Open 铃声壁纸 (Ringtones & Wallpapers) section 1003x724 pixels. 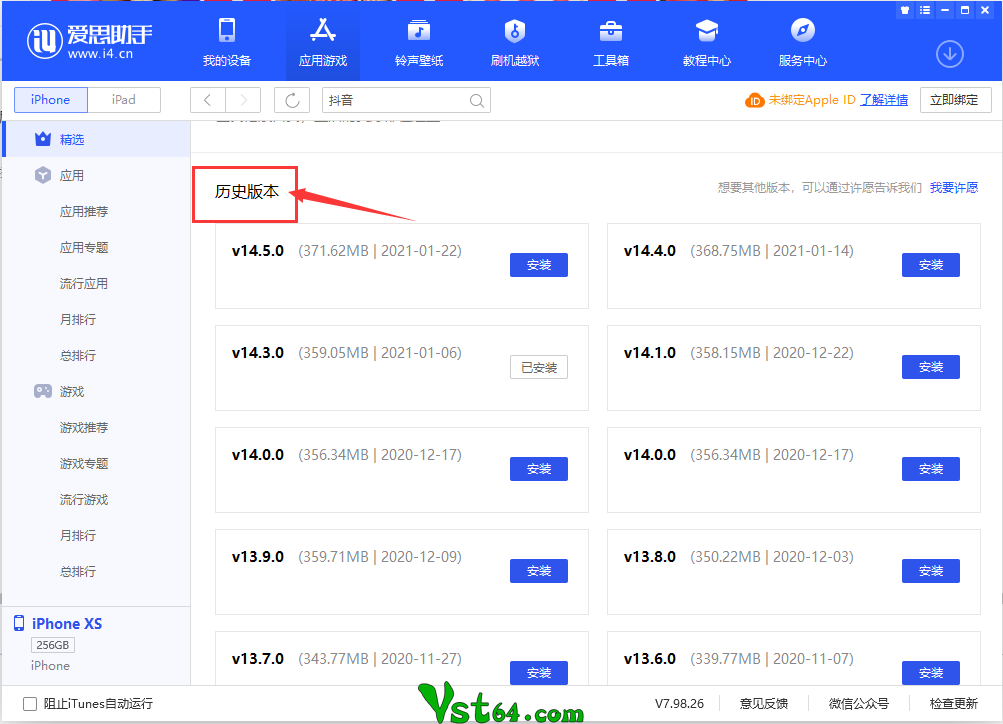coord(418,42)
